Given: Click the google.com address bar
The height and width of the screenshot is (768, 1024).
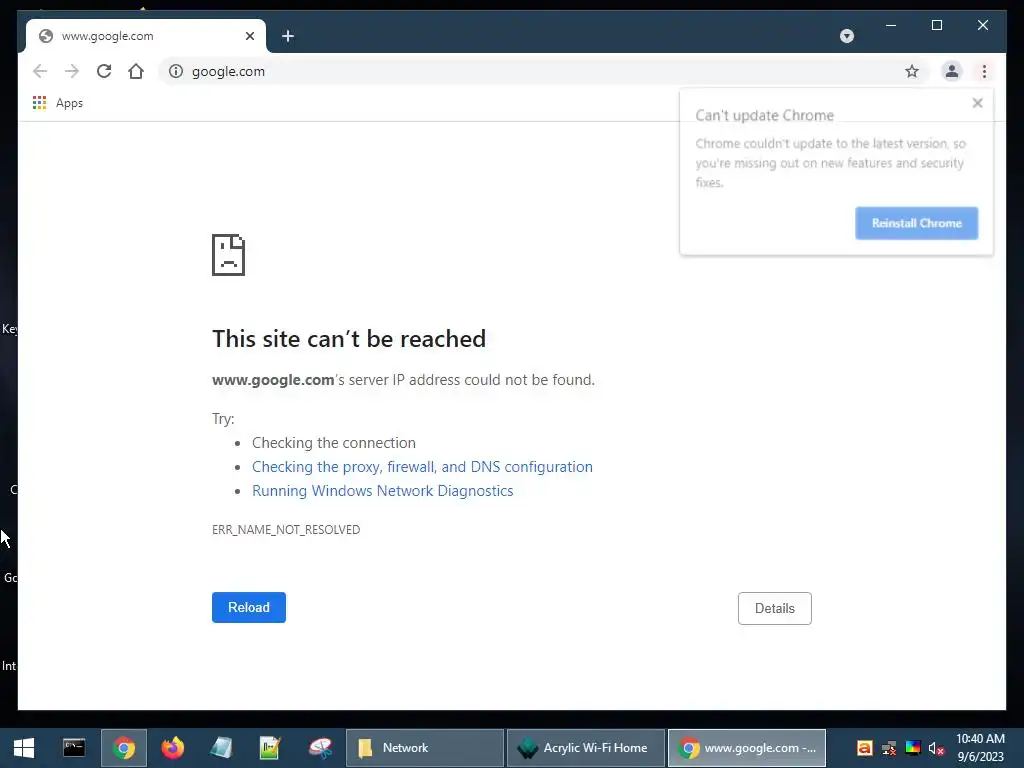Looking at the screenshot, I should click(542, 71).
